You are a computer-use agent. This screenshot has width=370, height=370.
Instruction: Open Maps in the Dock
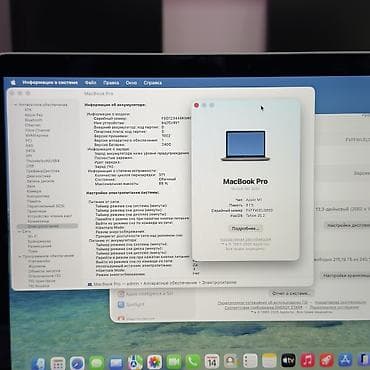point(135,362)
